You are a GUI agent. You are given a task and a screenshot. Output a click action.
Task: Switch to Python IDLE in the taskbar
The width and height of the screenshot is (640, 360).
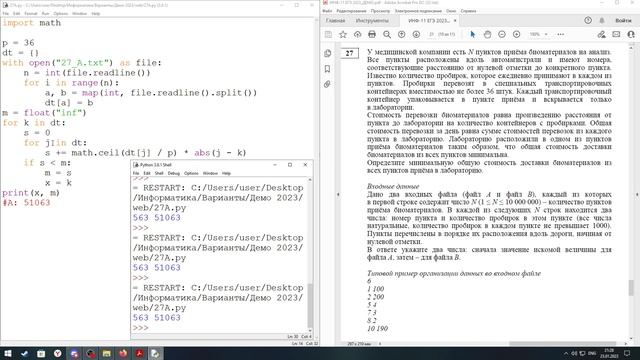(156, 353)
